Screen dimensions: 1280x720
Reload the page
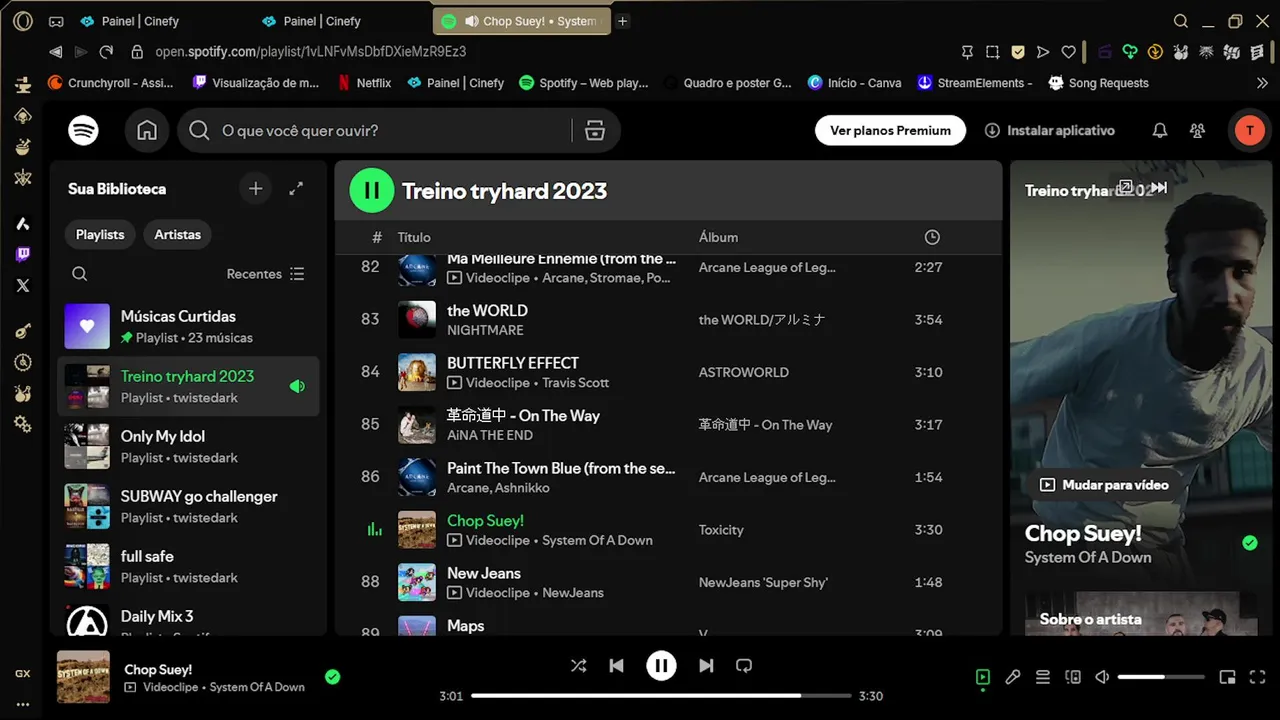(106, 52)
